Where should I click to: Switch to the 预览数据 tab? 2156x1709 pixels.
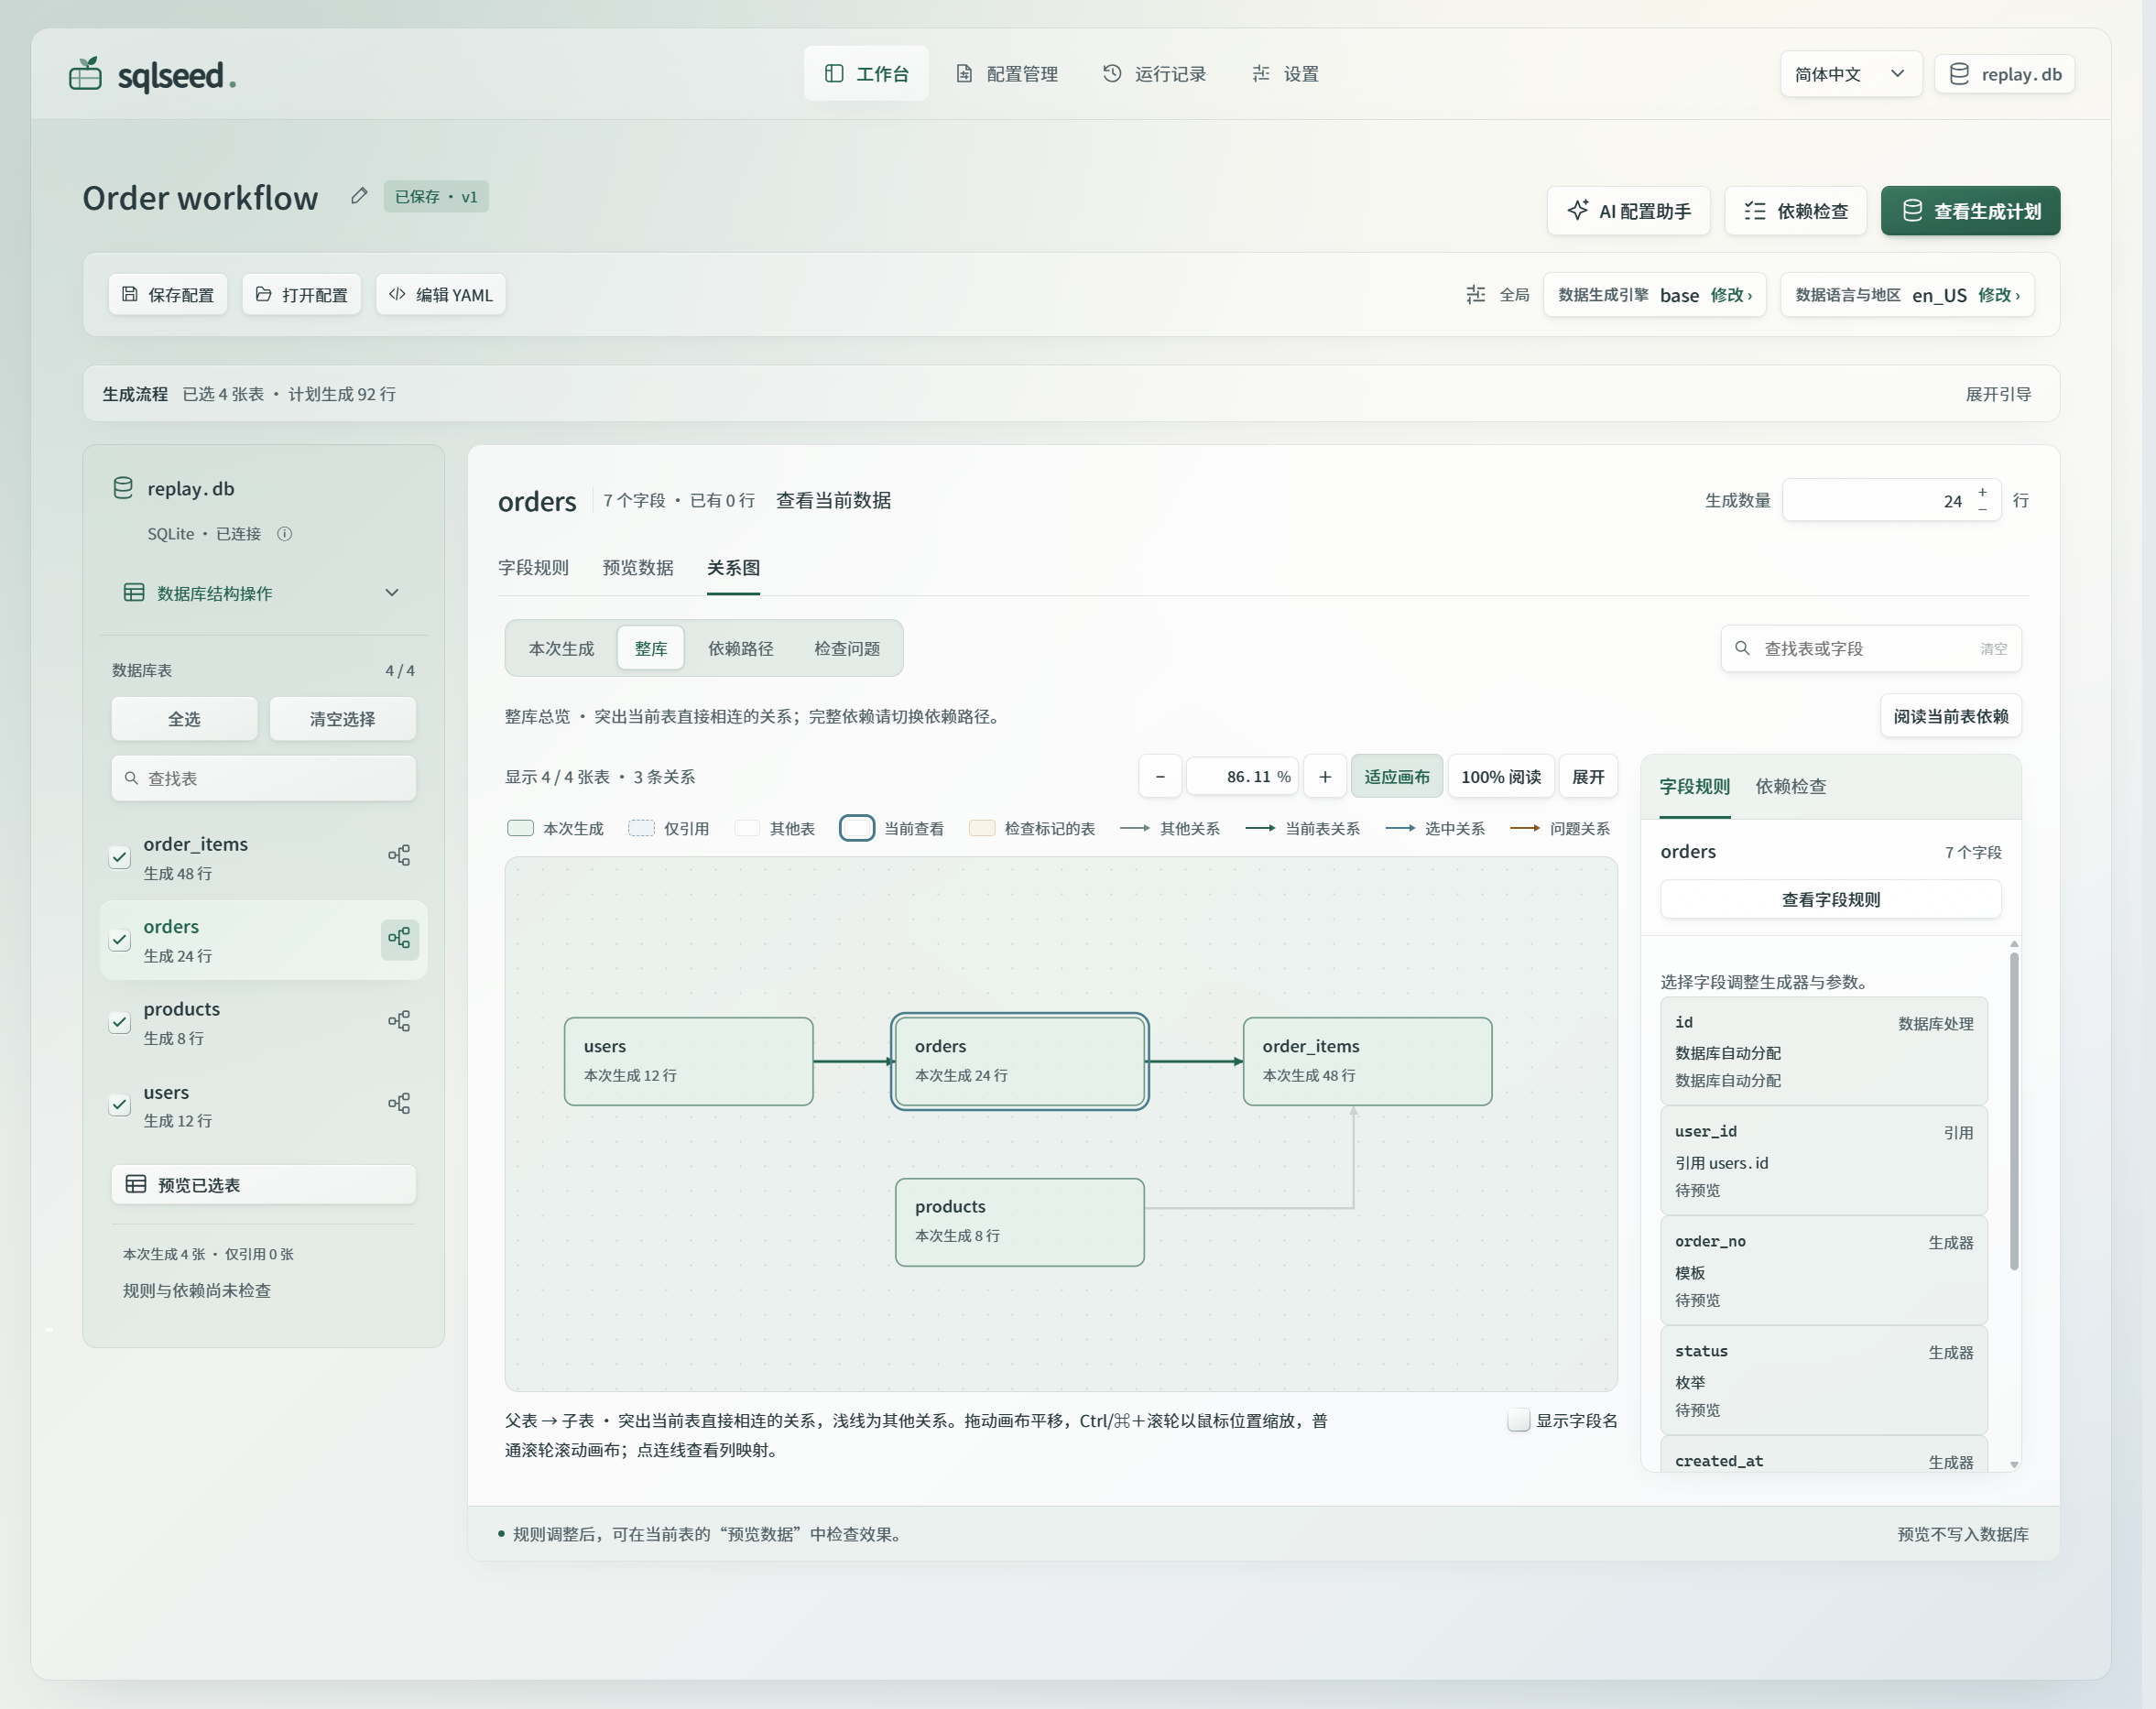[x=638, y=568]
